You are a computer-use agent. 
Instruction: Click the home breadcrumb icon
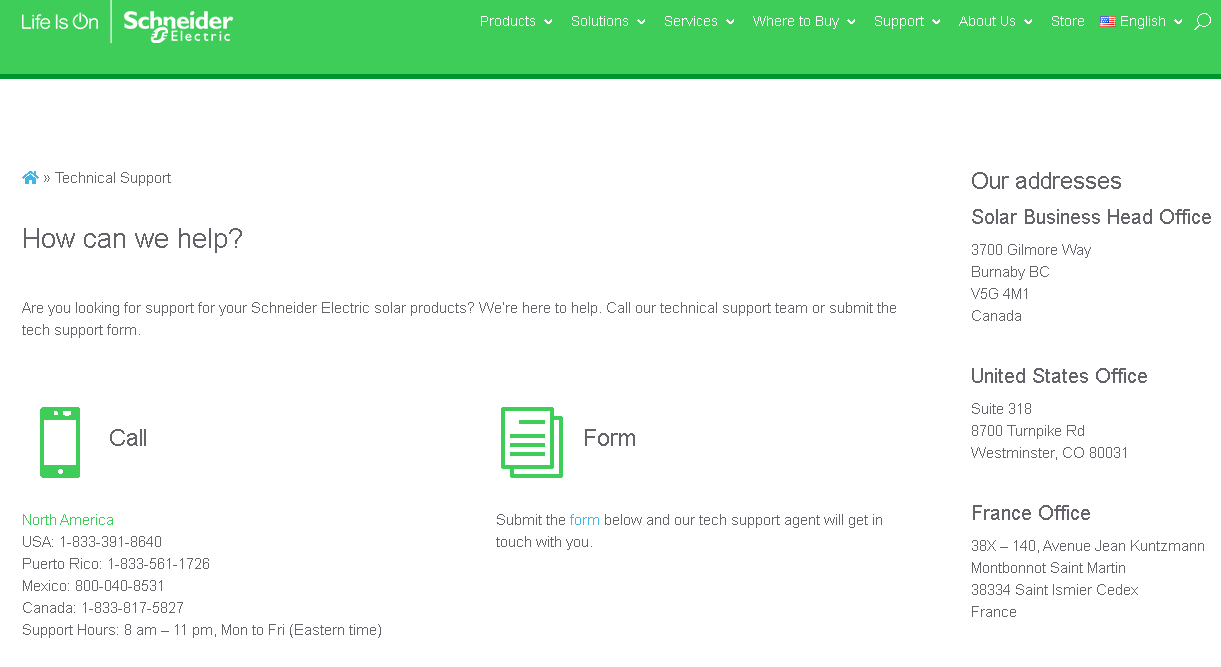pos(30,178)
